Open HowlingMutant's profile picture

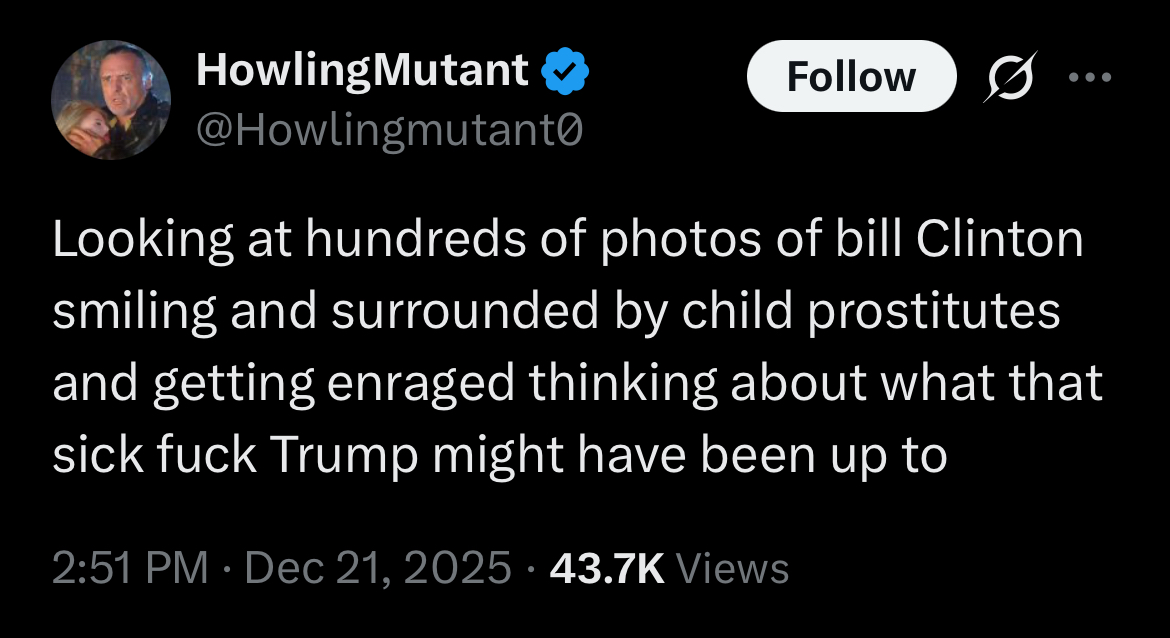111,100
